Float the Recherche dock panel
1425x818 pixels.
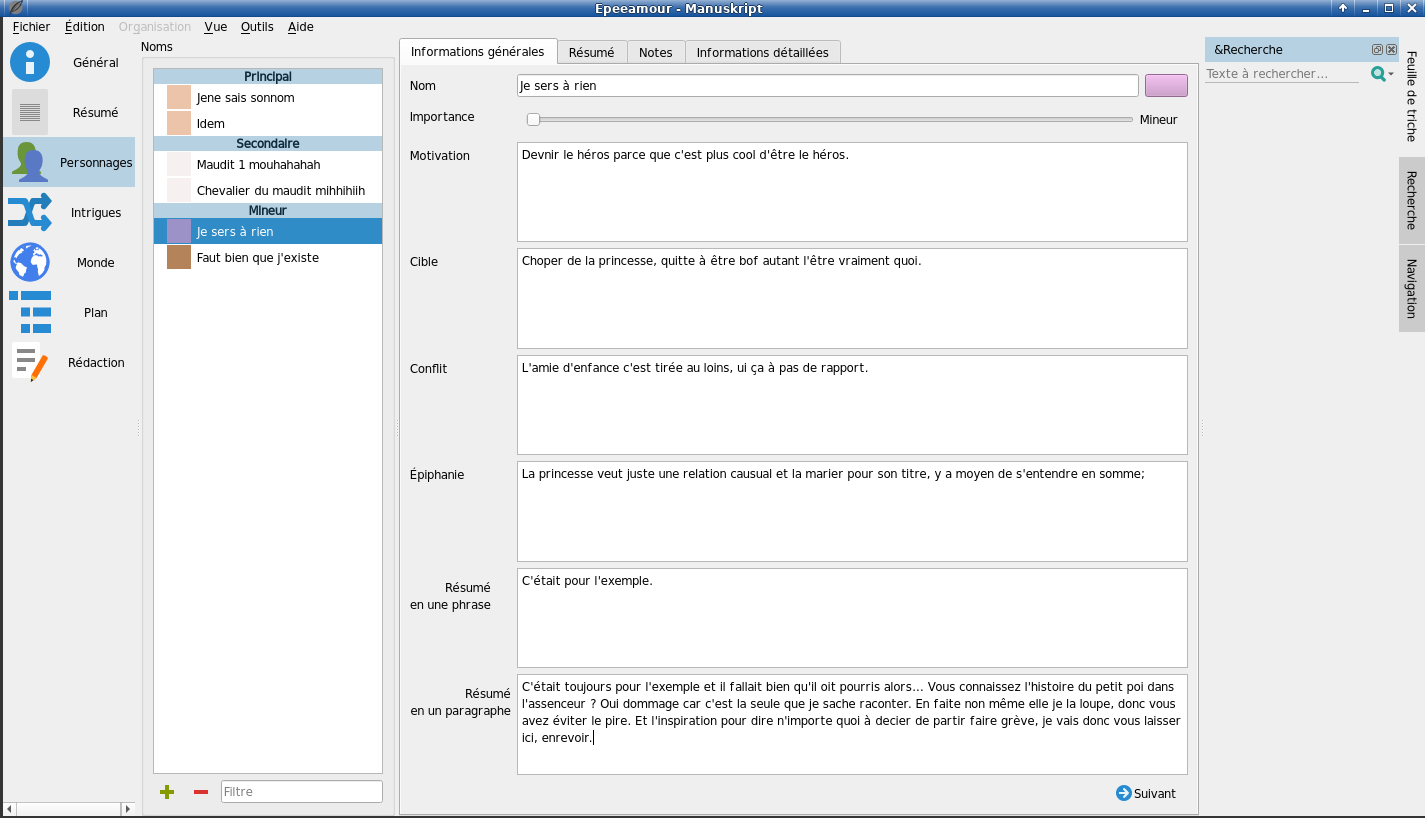coord(1377,49)
